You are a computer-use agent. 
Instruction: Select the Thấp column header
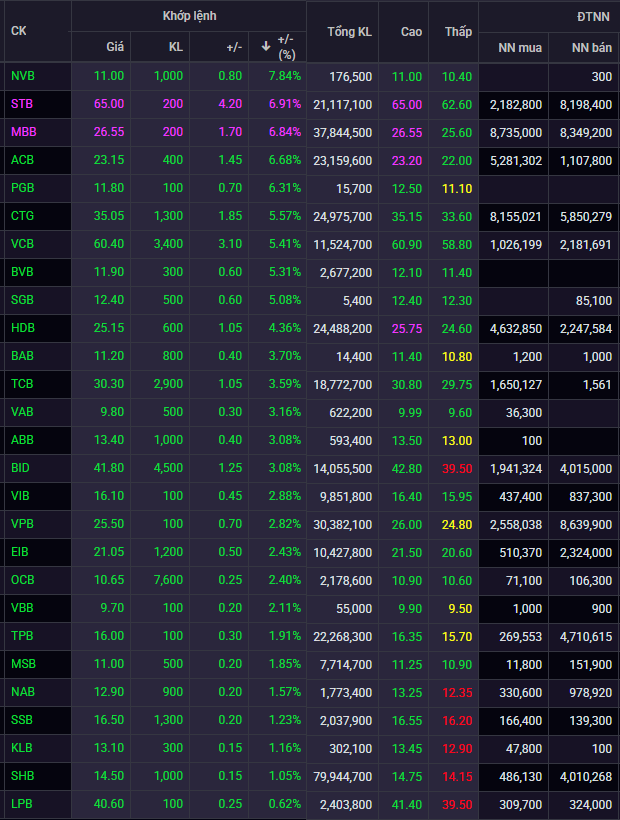pos(458,31)
